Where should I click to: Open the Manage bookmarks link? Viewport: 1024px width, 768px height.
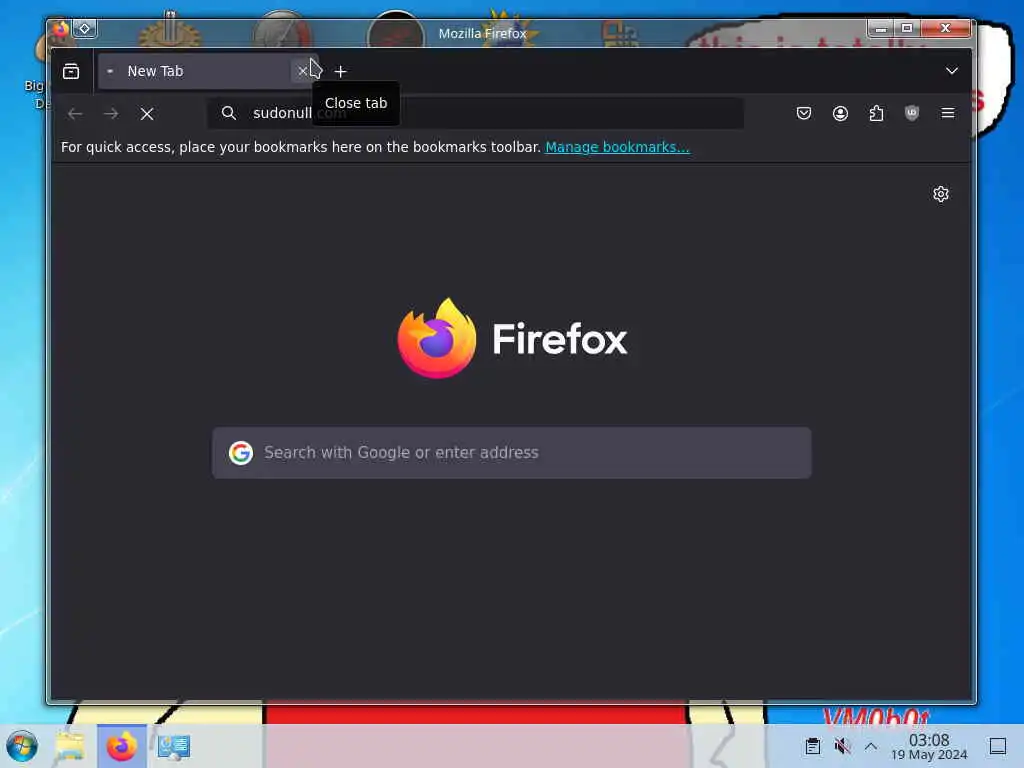[x=617, y=147]
